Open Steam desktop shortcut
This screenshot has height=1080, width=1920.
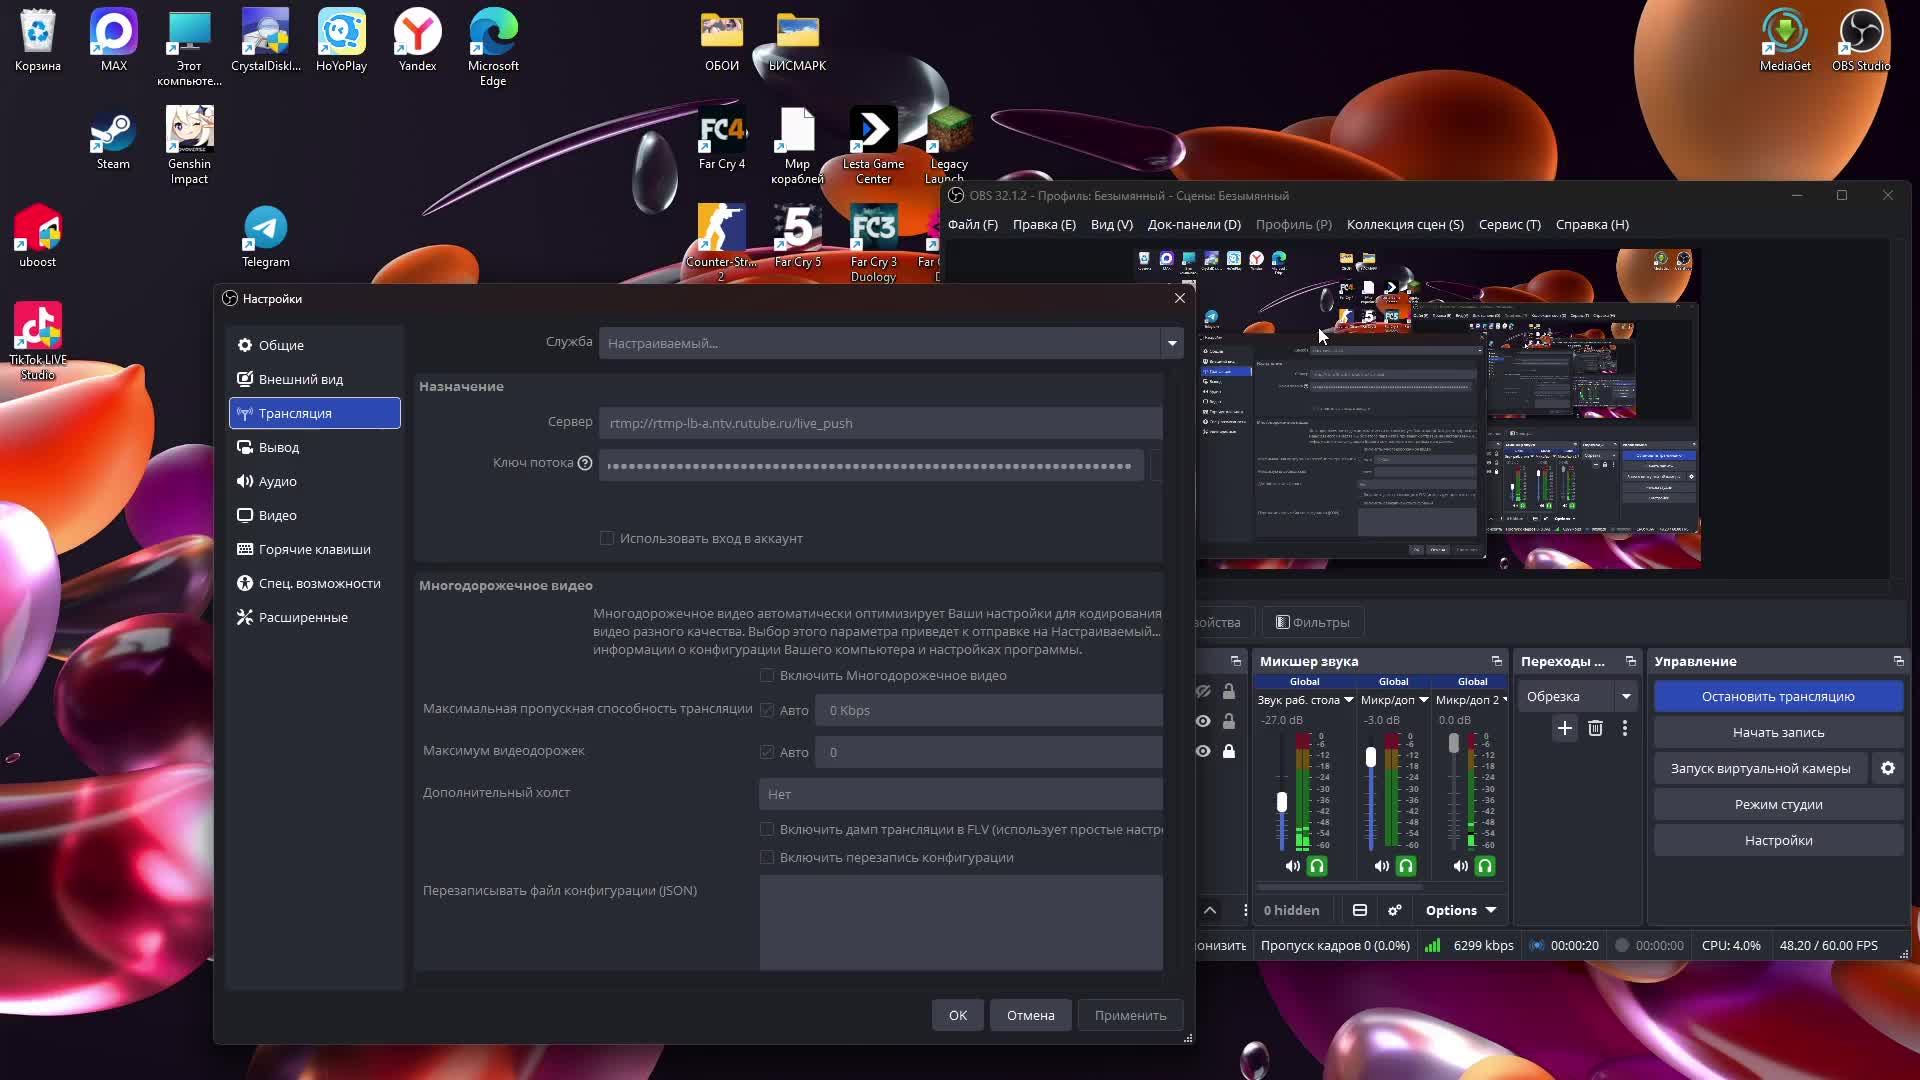(113, 139)
